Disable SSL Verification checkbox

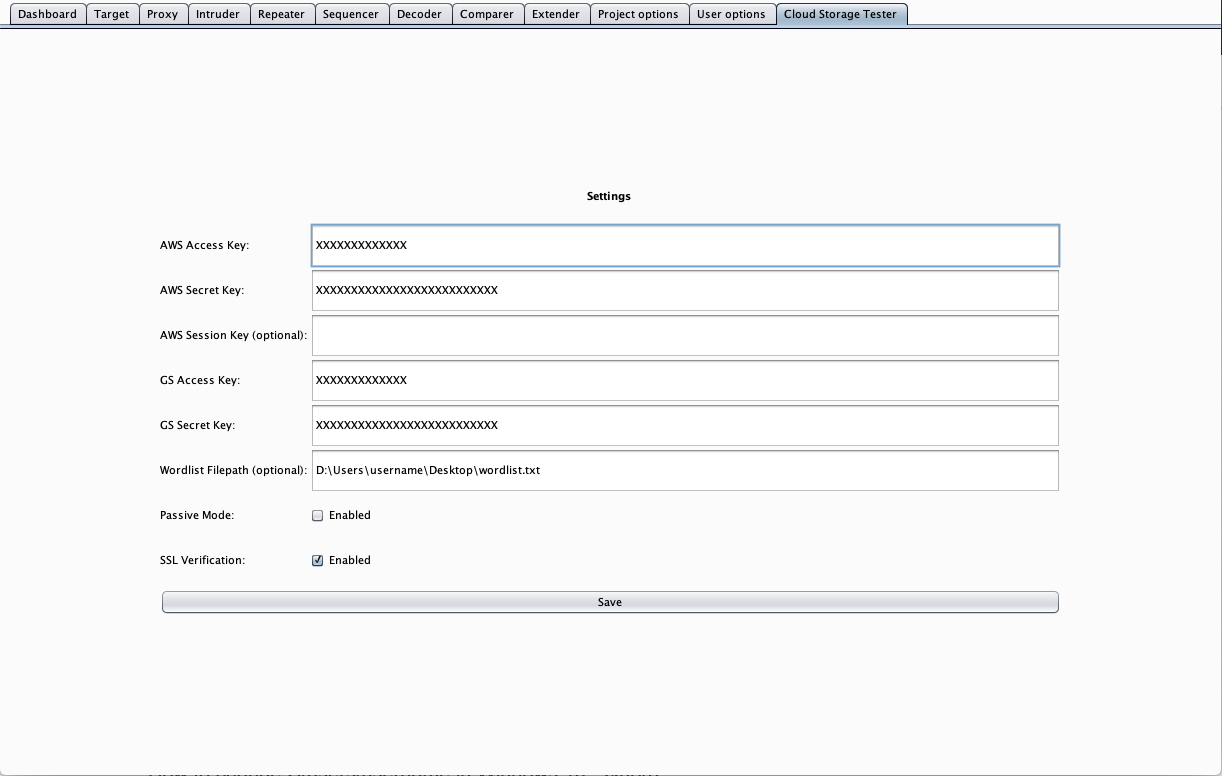click(x=318, y=561)
